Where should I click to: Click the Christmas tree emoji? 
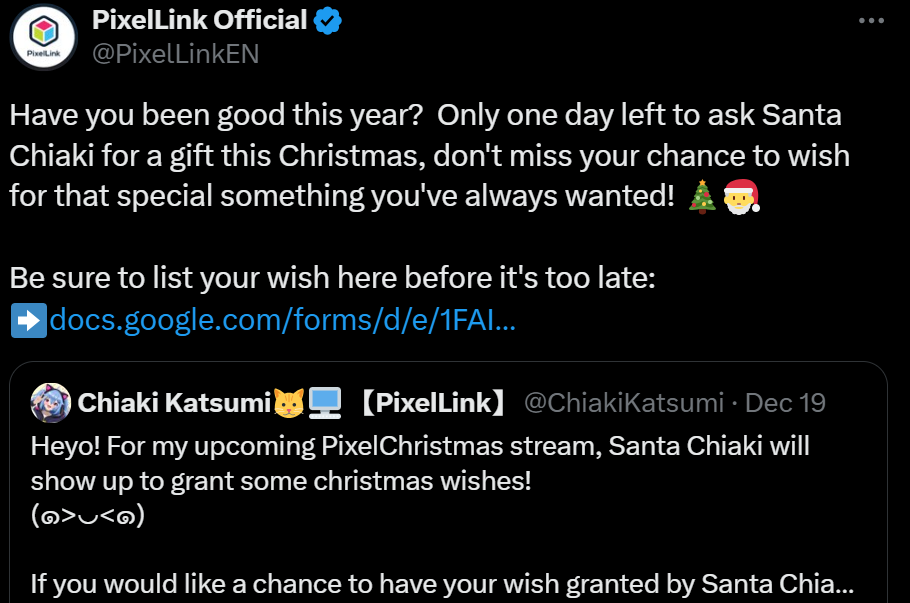pos(702,197)
